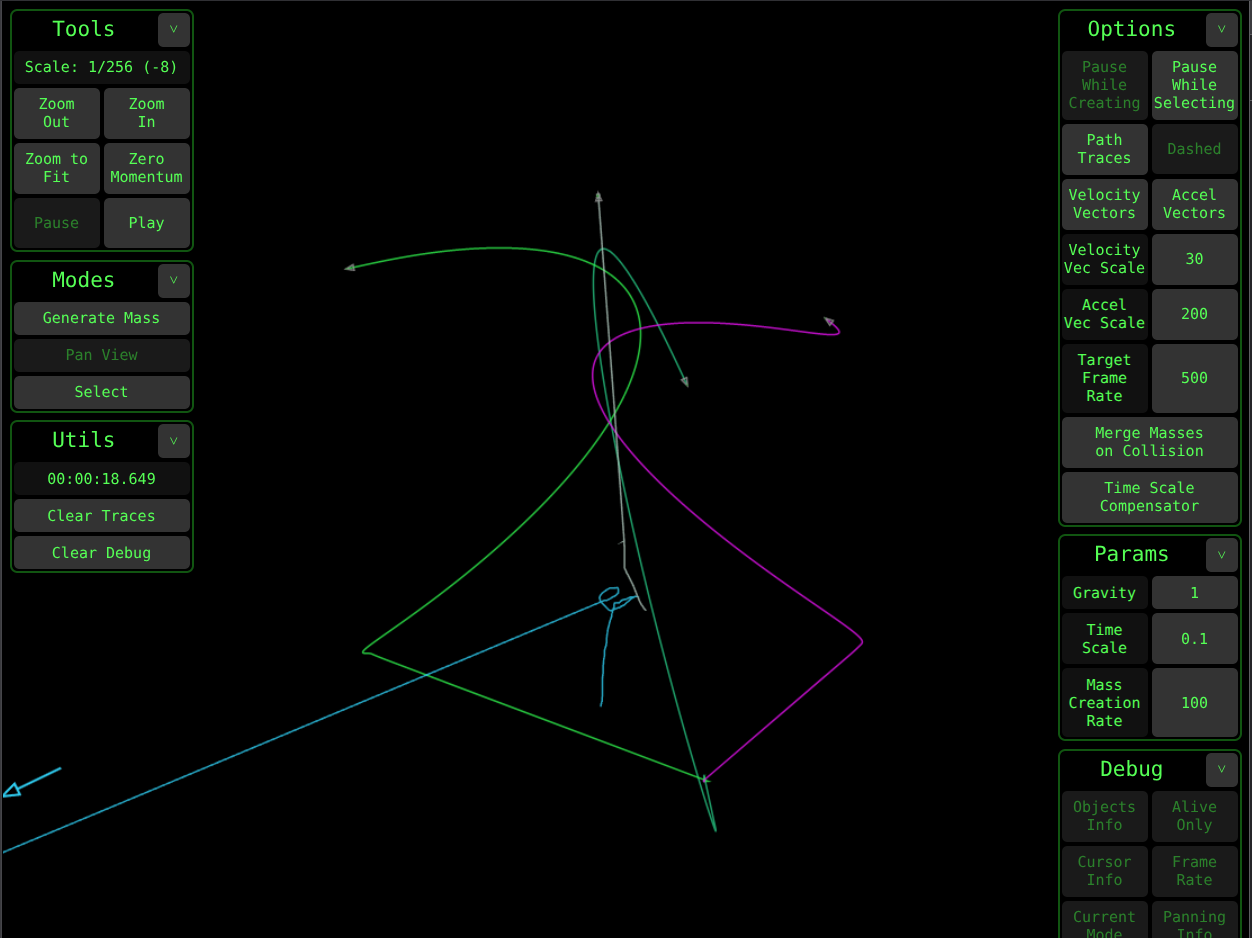Click the elapsed time 00:00:18.649

click(102, 479)
